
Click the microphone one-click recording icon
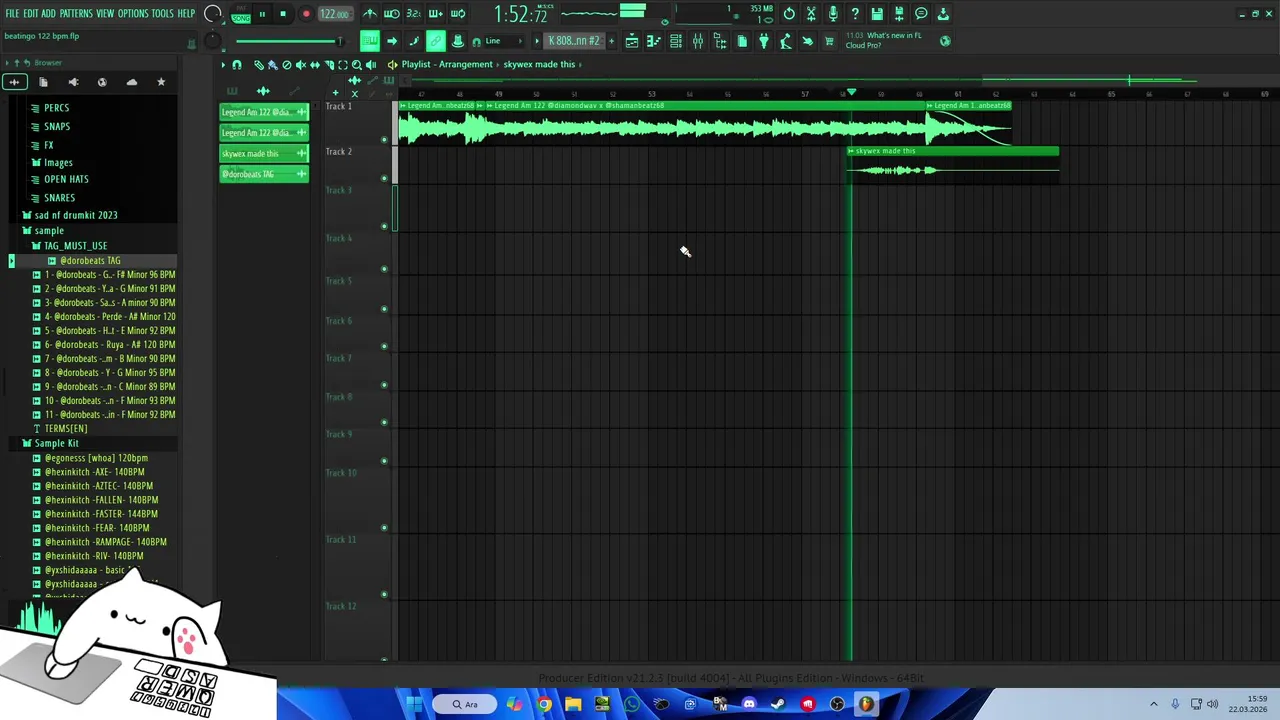click(833, 14)
